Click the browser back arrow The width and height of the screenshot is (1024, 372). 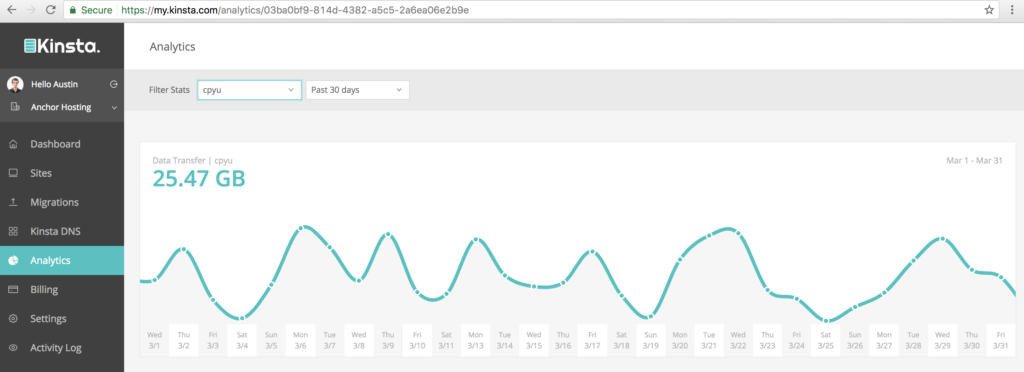pyautogui.click(x=12, y=10)
